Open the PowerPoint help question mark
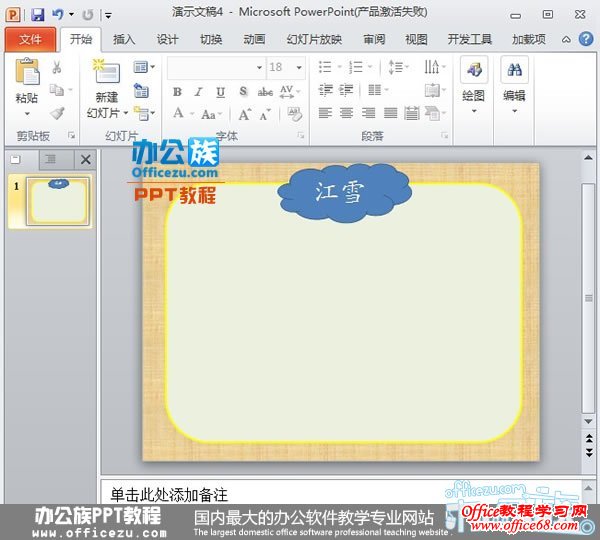Screen dimensions: 600x540 tap(584, 40)
